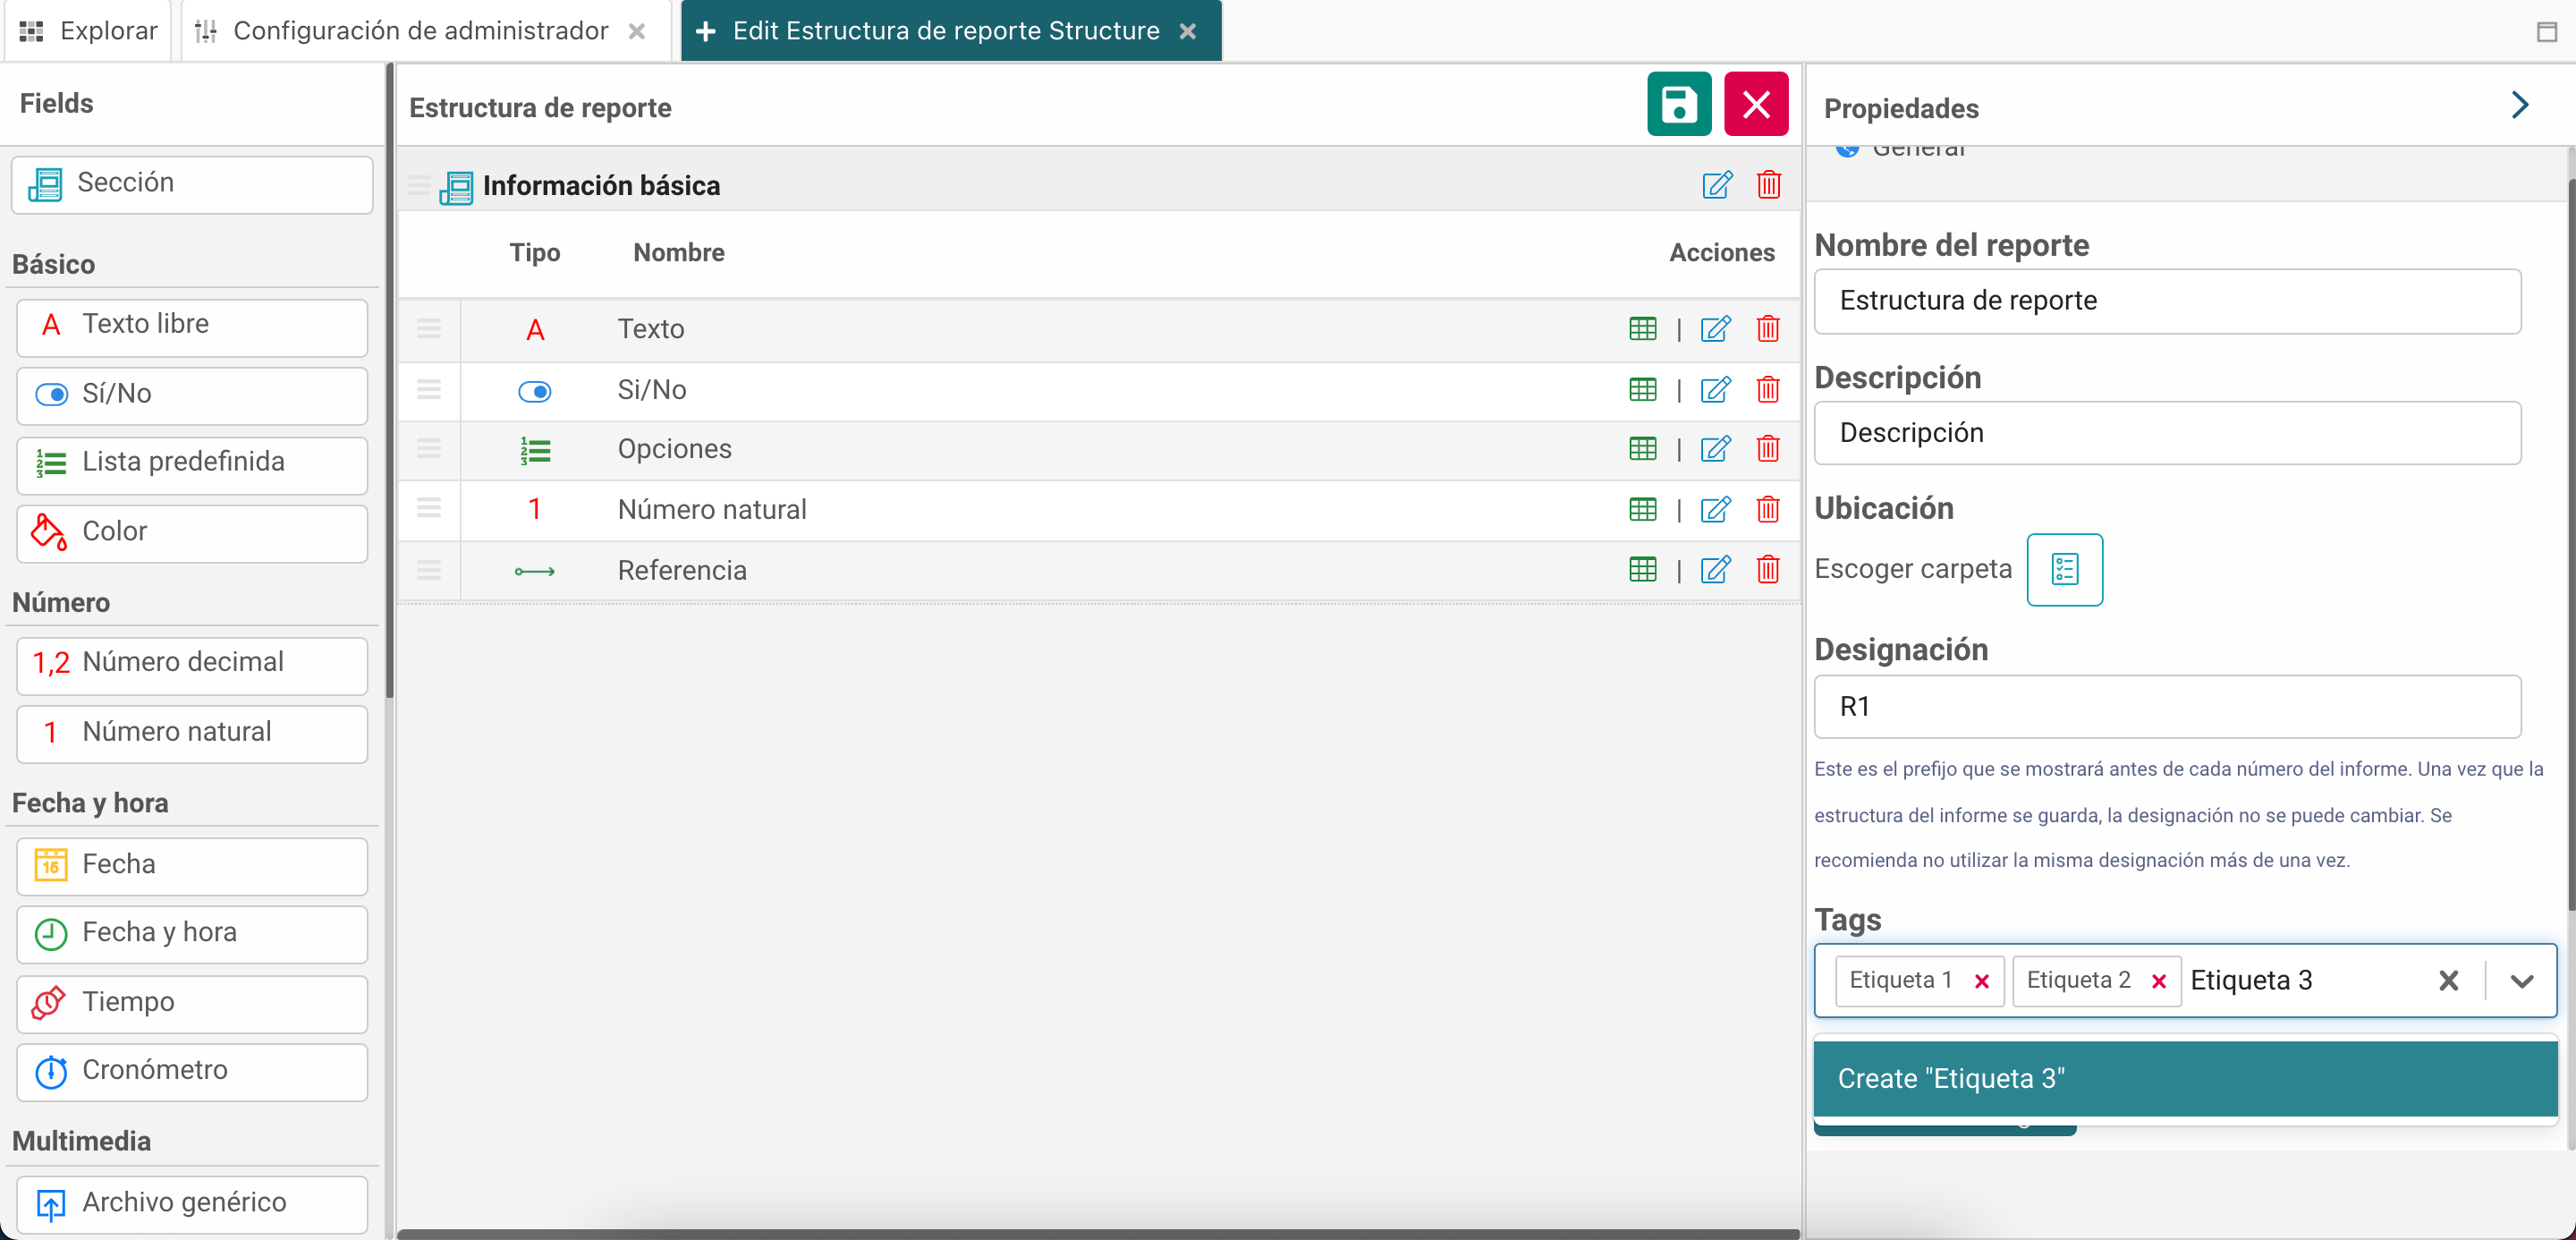Close the Edit Estructura de reporte tab
This screenshot has height=1240, width=2576.
coord(1187,32)
